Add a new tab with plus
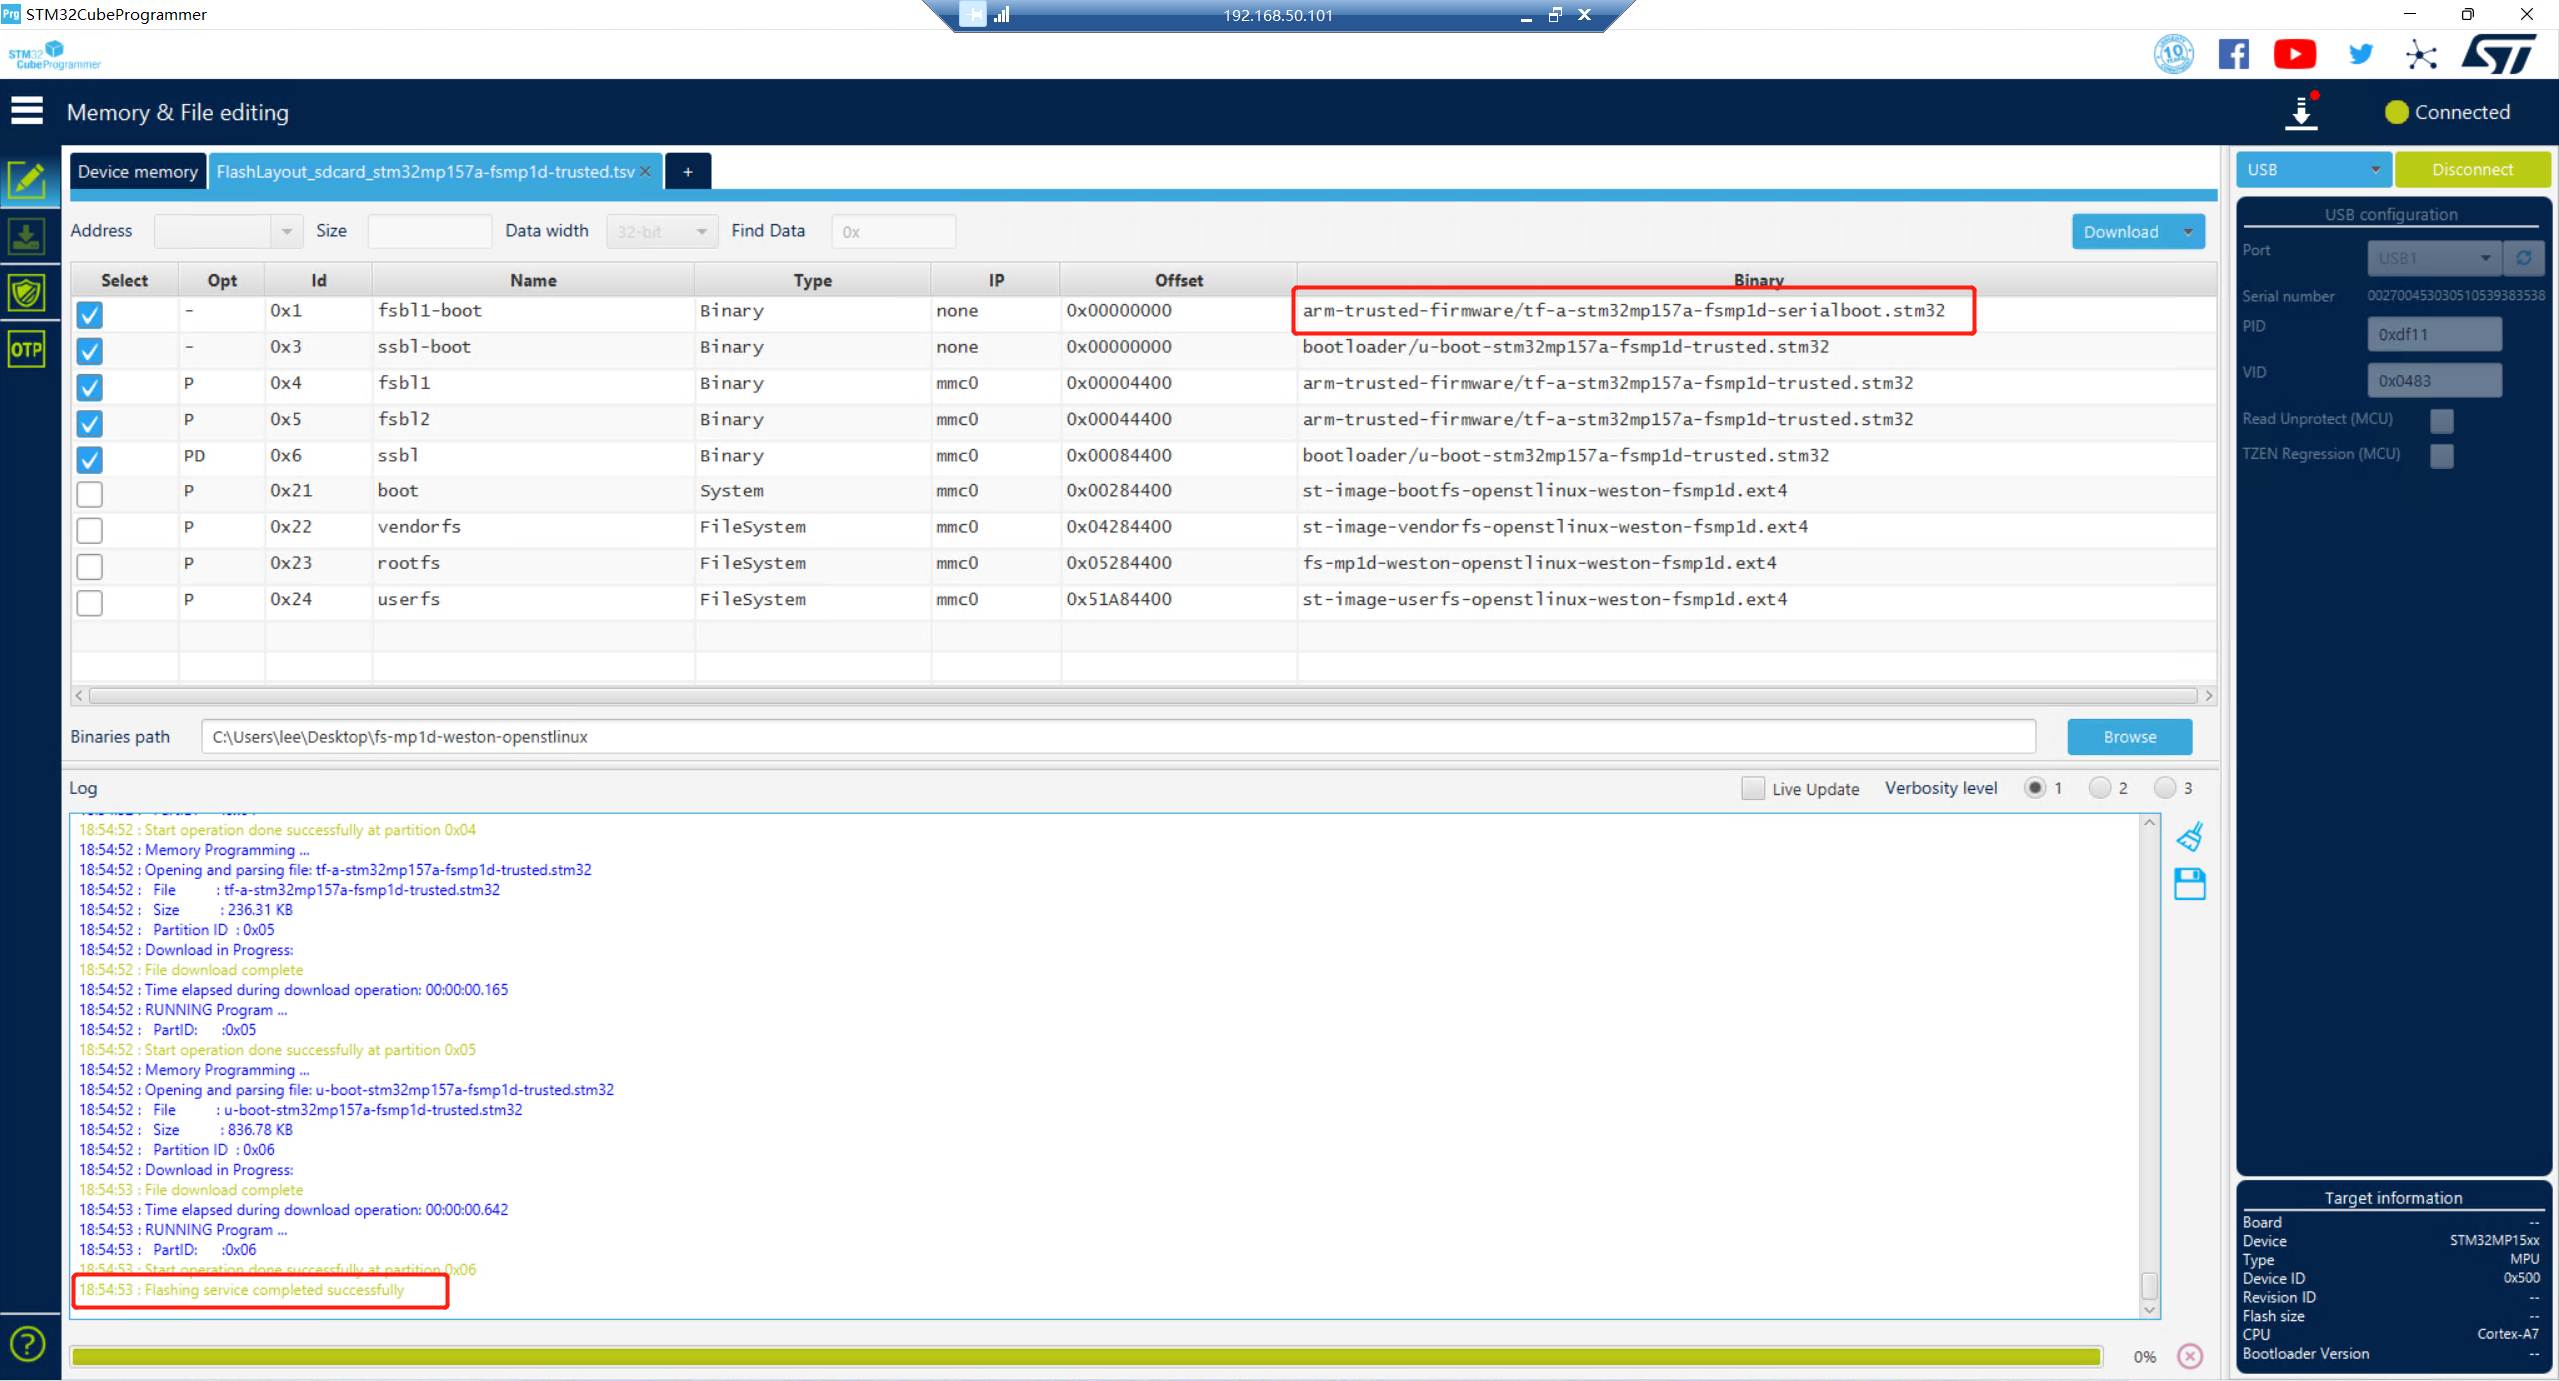 tap(687, 171)
